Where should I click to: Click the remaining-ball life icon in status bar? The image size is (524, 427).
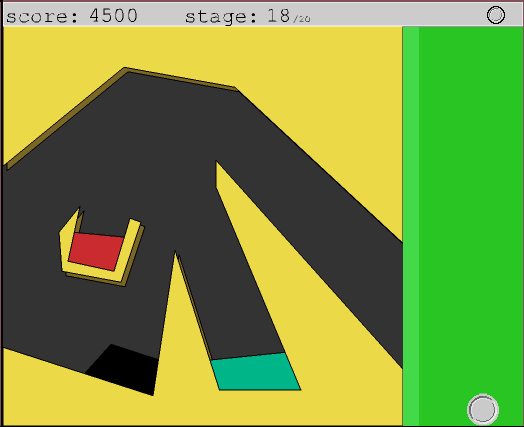tap(496, 15)
